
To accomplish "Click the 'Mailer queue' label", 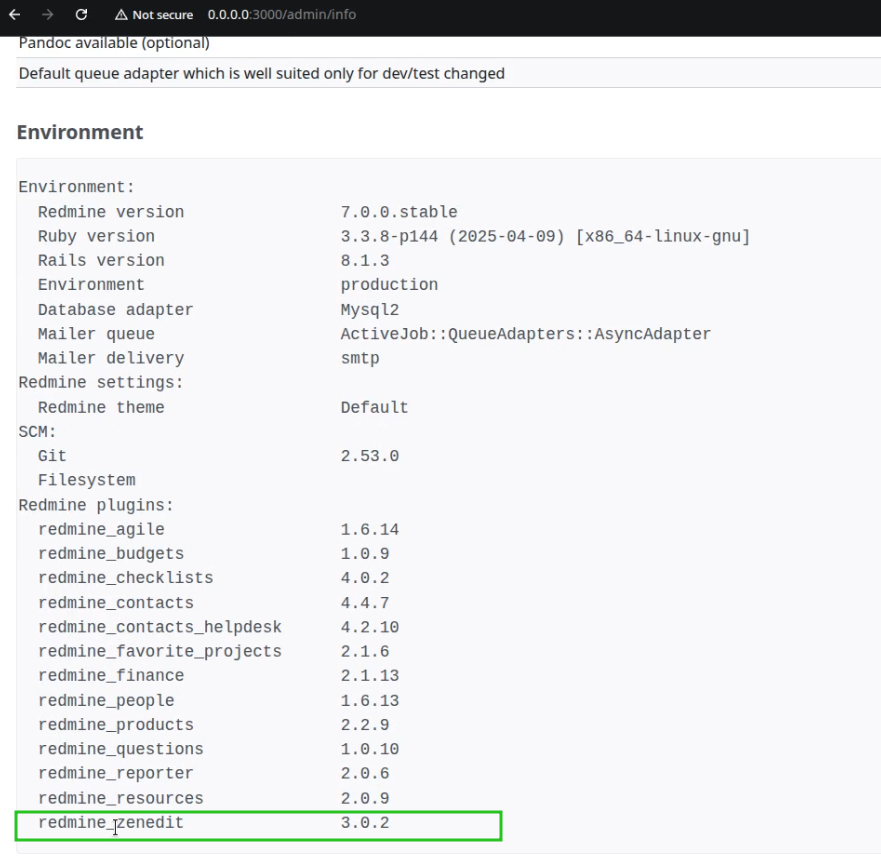I will pos(96,334).
